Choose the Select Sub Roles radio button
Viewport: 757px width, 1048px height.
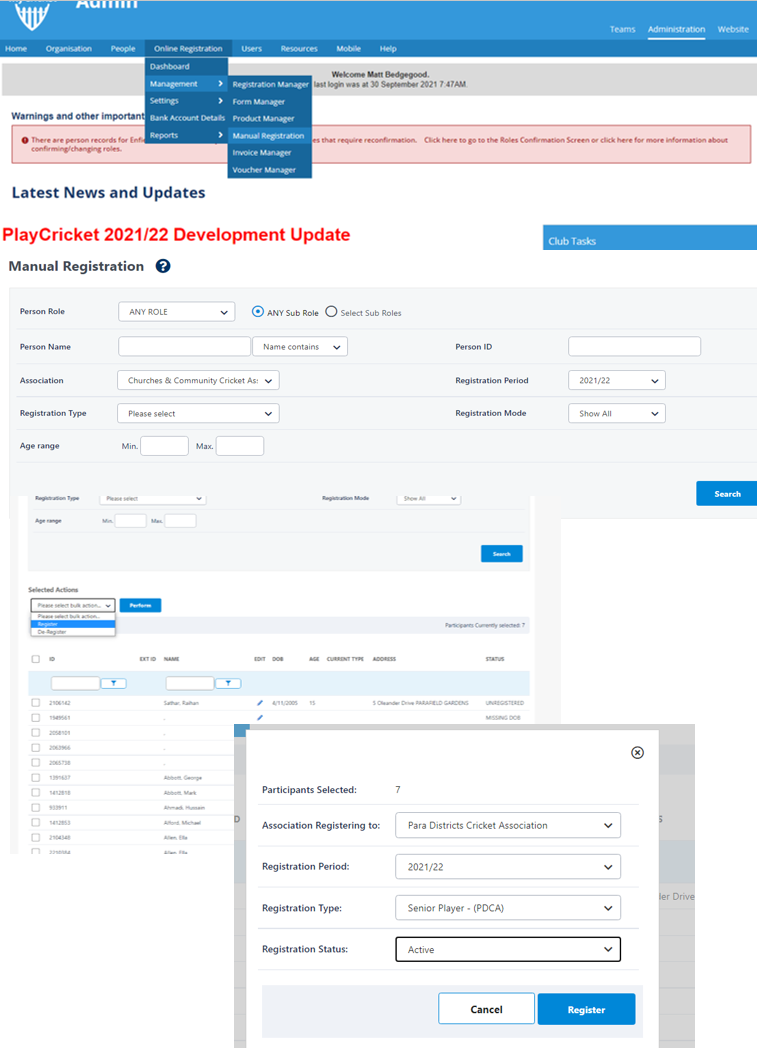[x=331, y=311]
